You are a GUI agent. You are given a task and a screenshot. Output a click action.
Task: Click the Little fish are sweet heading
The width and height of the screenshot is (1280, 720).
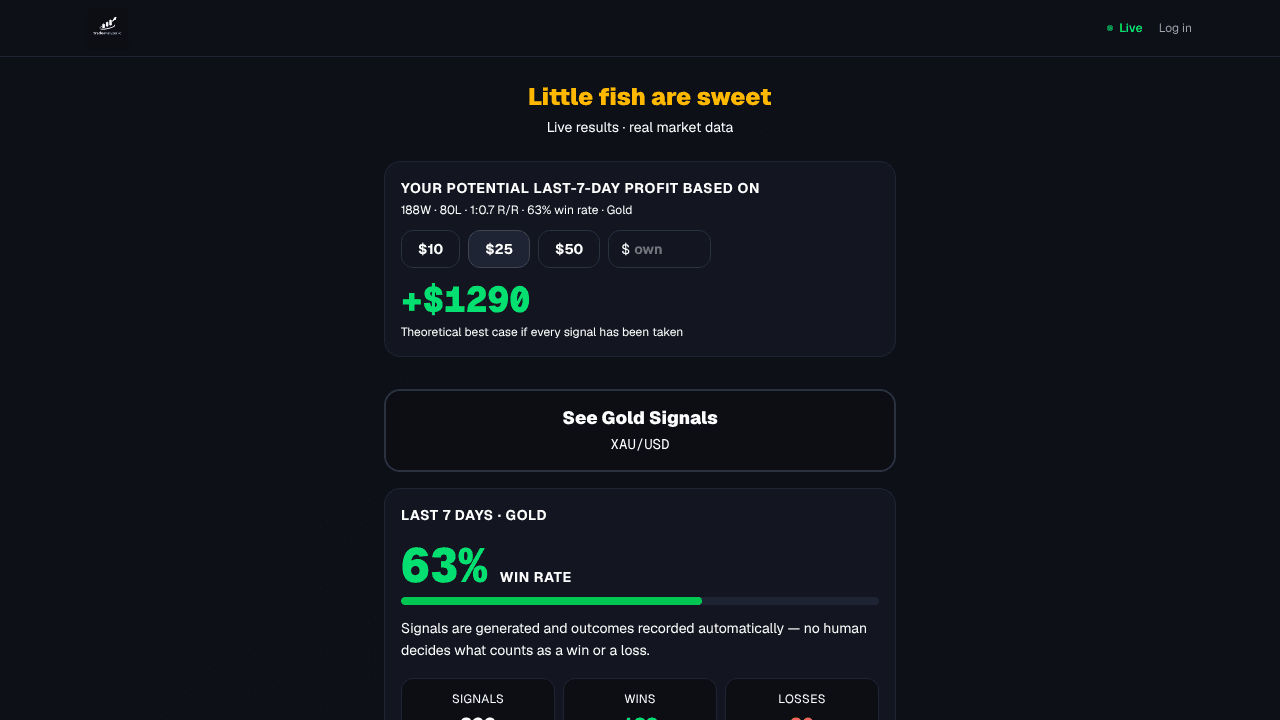point(650,97)
